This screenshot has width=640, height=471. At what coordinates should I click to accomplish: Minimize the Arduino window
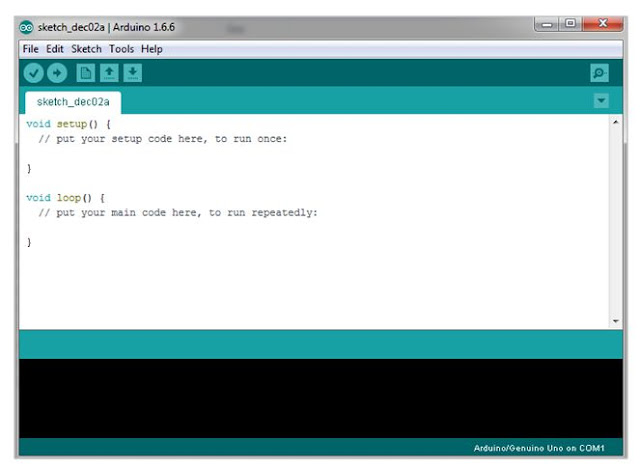pos(547,24)
